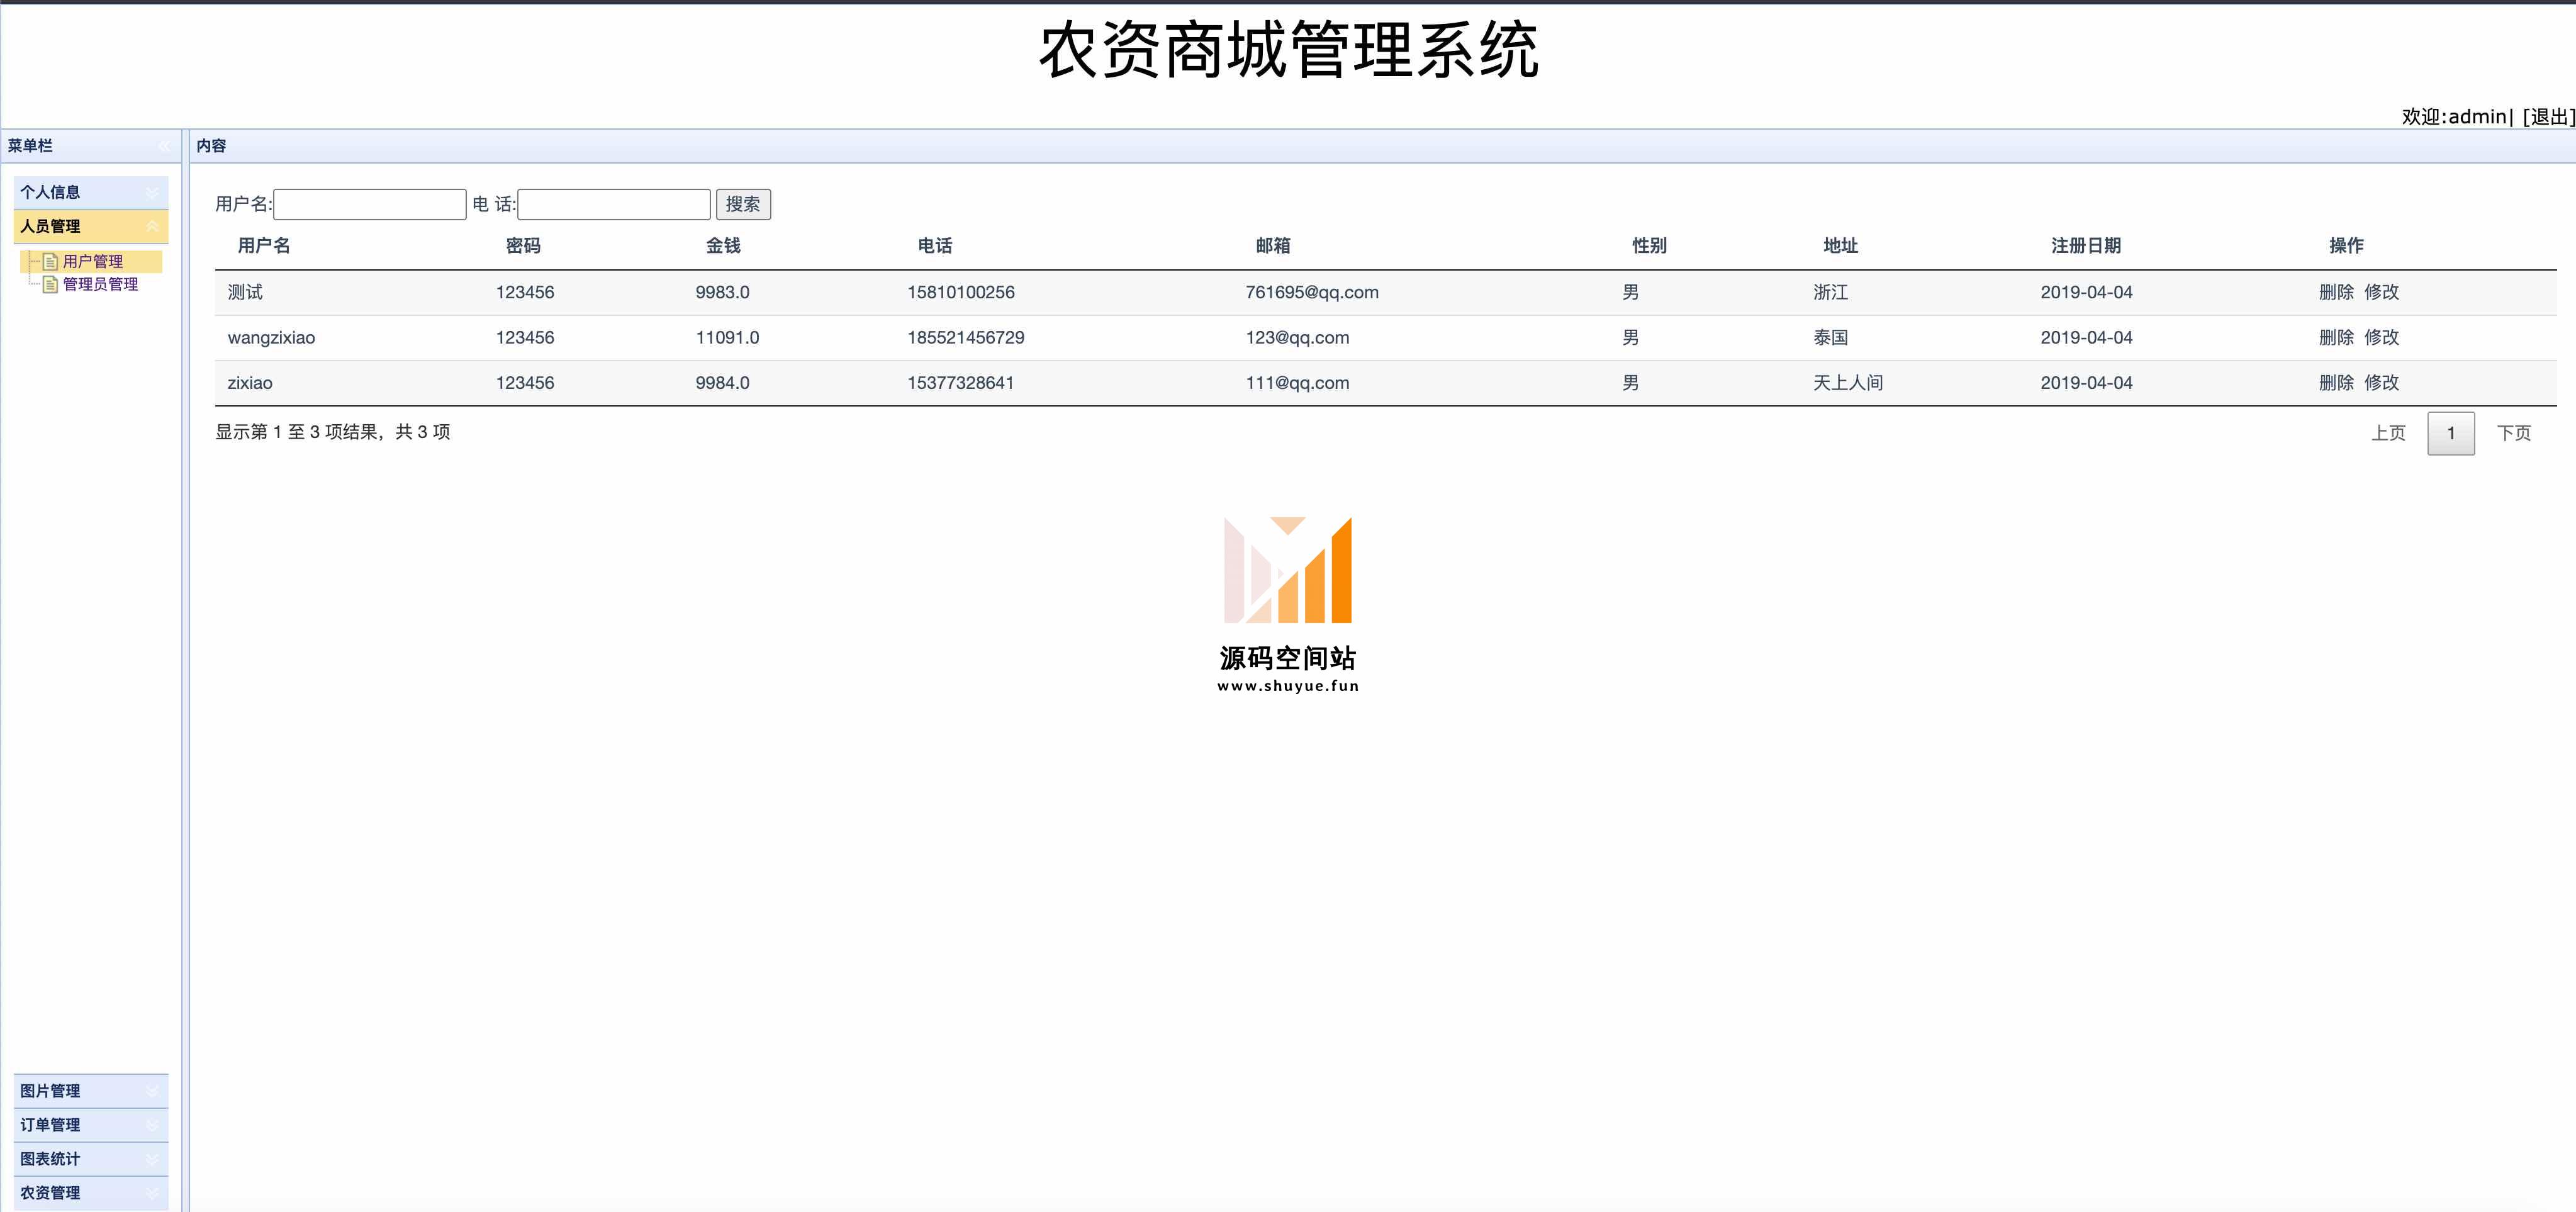Click the 欢迎:admin welcome text
This screenshot has height=1212, width=2576.
[x=2454, y=117]
